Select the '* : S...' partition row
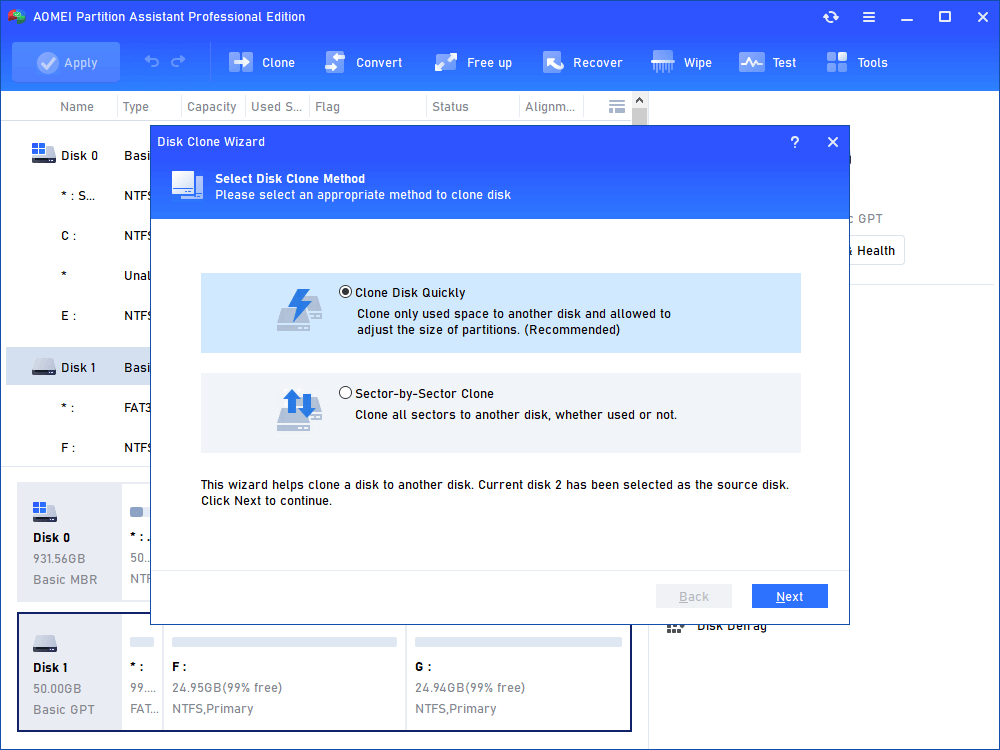The width and height of the screenshot is (1000, 750). click(78, 195)
